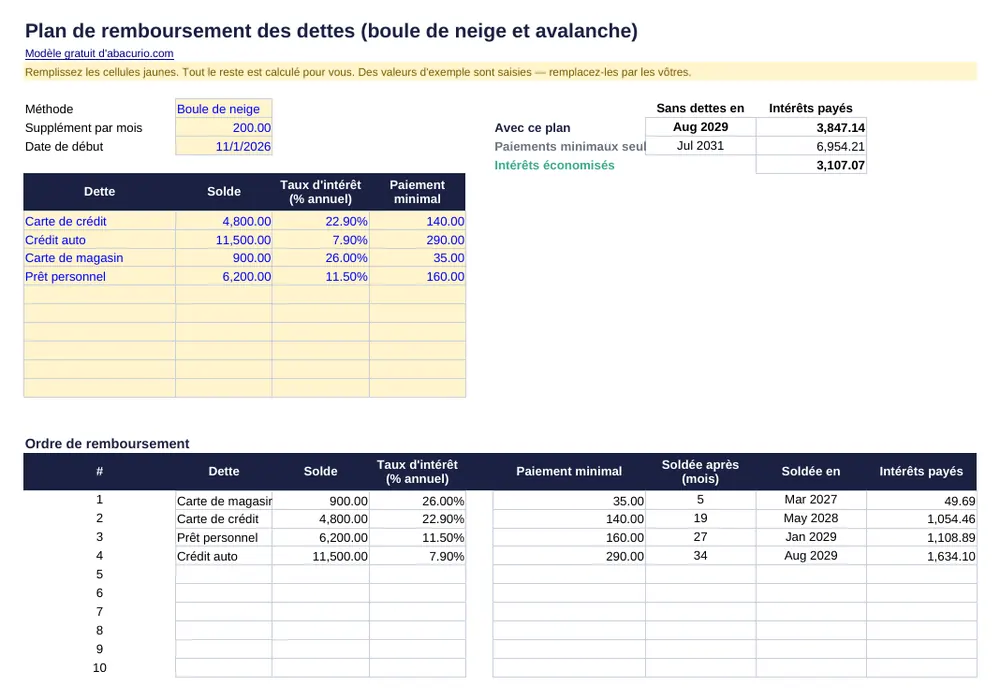Click the 900.00 balance in yellow input table
This screenshot has height=700, width=1000.
224,258
